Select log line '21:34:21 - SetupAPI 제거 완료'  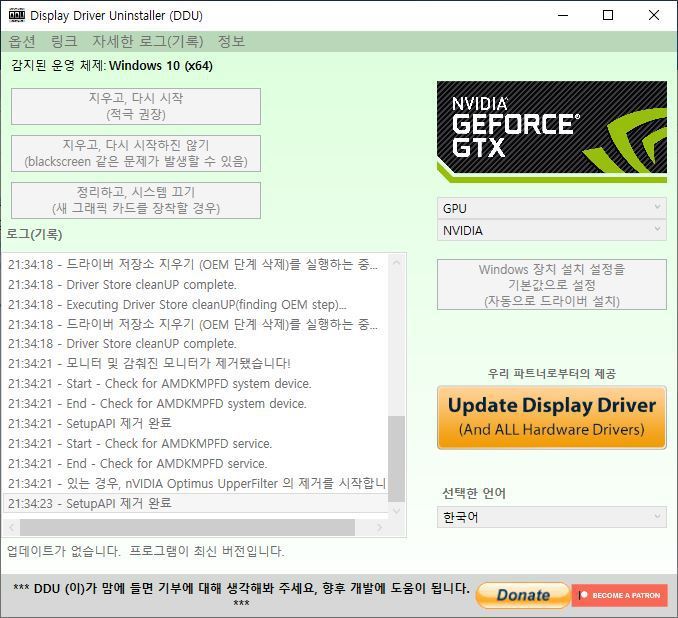tap(195, 423)
